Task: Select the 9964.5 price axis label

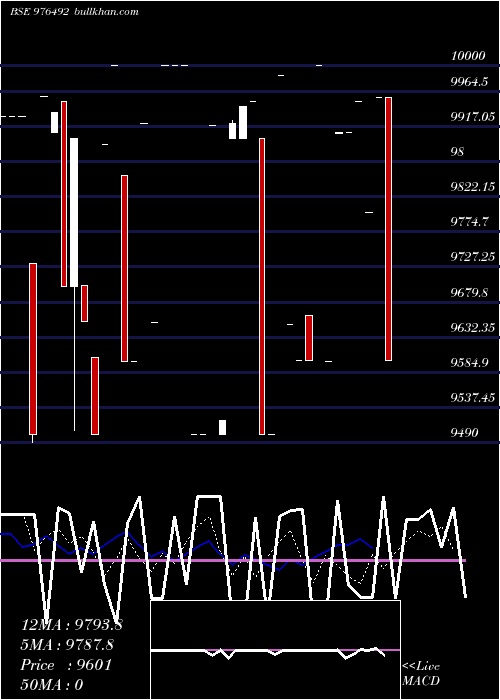Action: 469,82
